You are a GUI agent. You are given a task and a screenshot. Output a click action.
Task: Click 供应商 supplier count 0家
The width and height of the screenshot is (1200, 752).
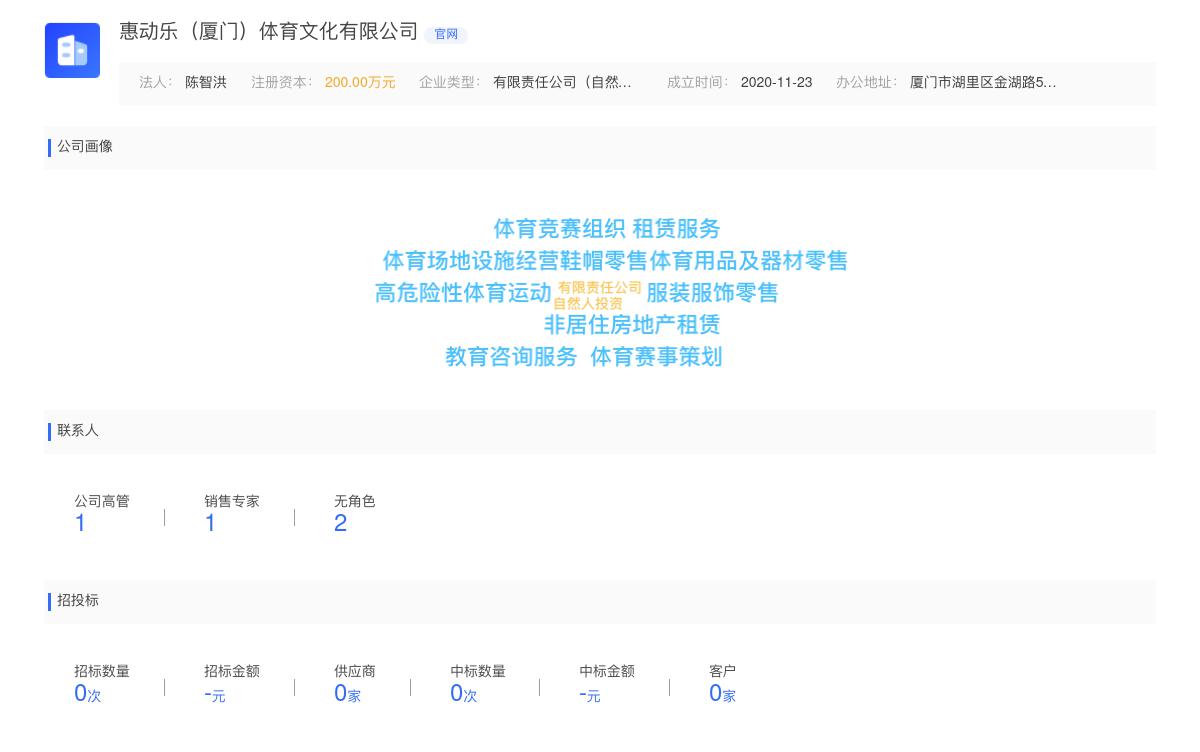click(346, 692)
